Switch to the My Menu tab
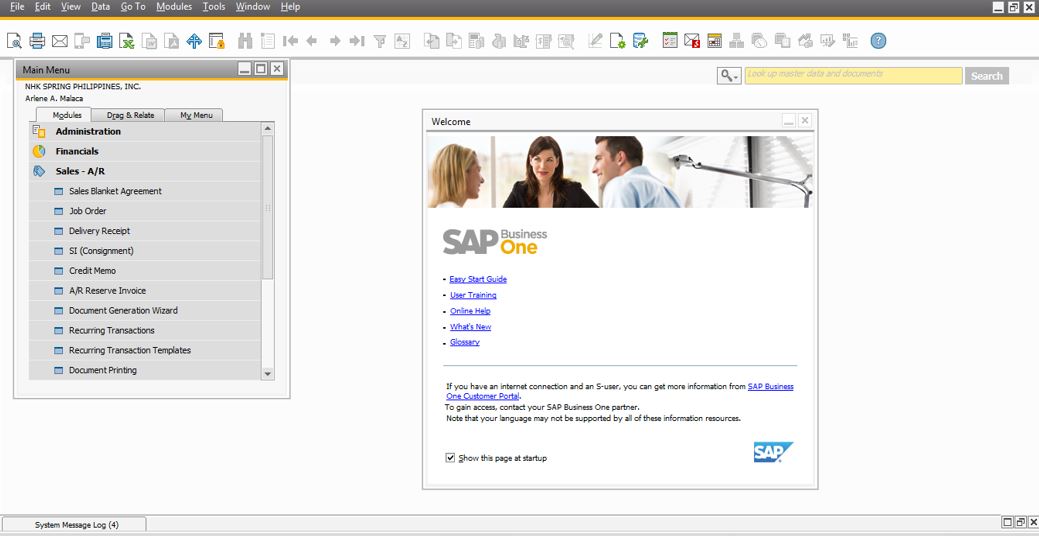Screen dimensions: 1039x536 pos(196,115)
